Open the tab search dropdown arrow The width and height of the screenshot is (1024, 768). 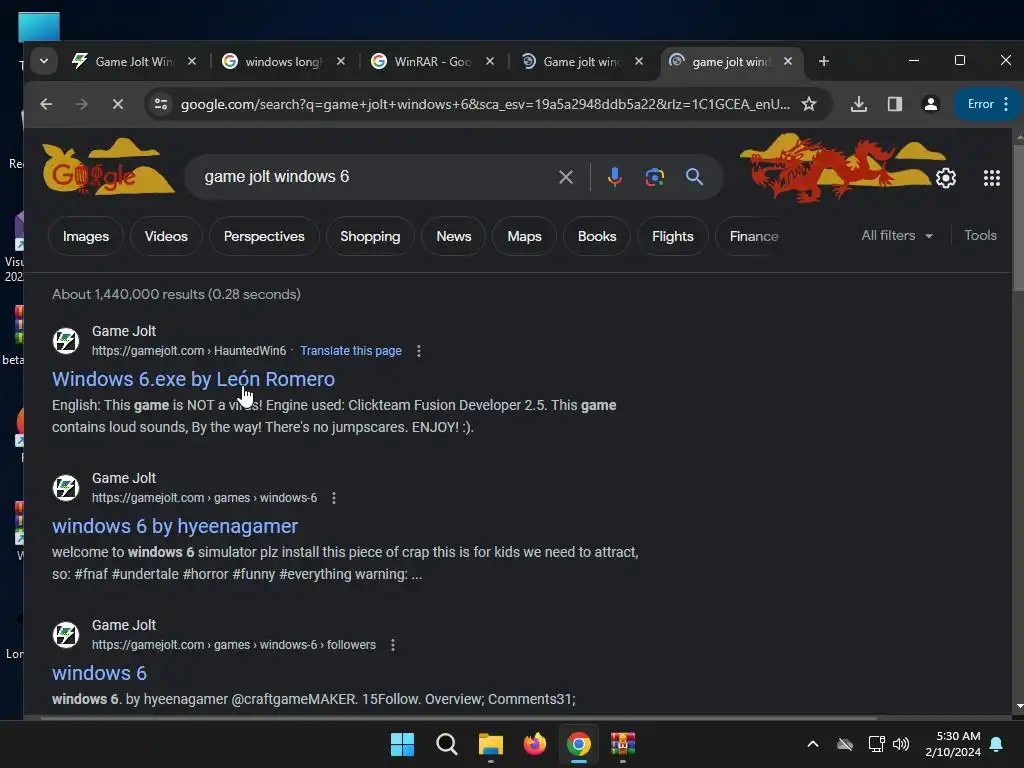point(44,61)
